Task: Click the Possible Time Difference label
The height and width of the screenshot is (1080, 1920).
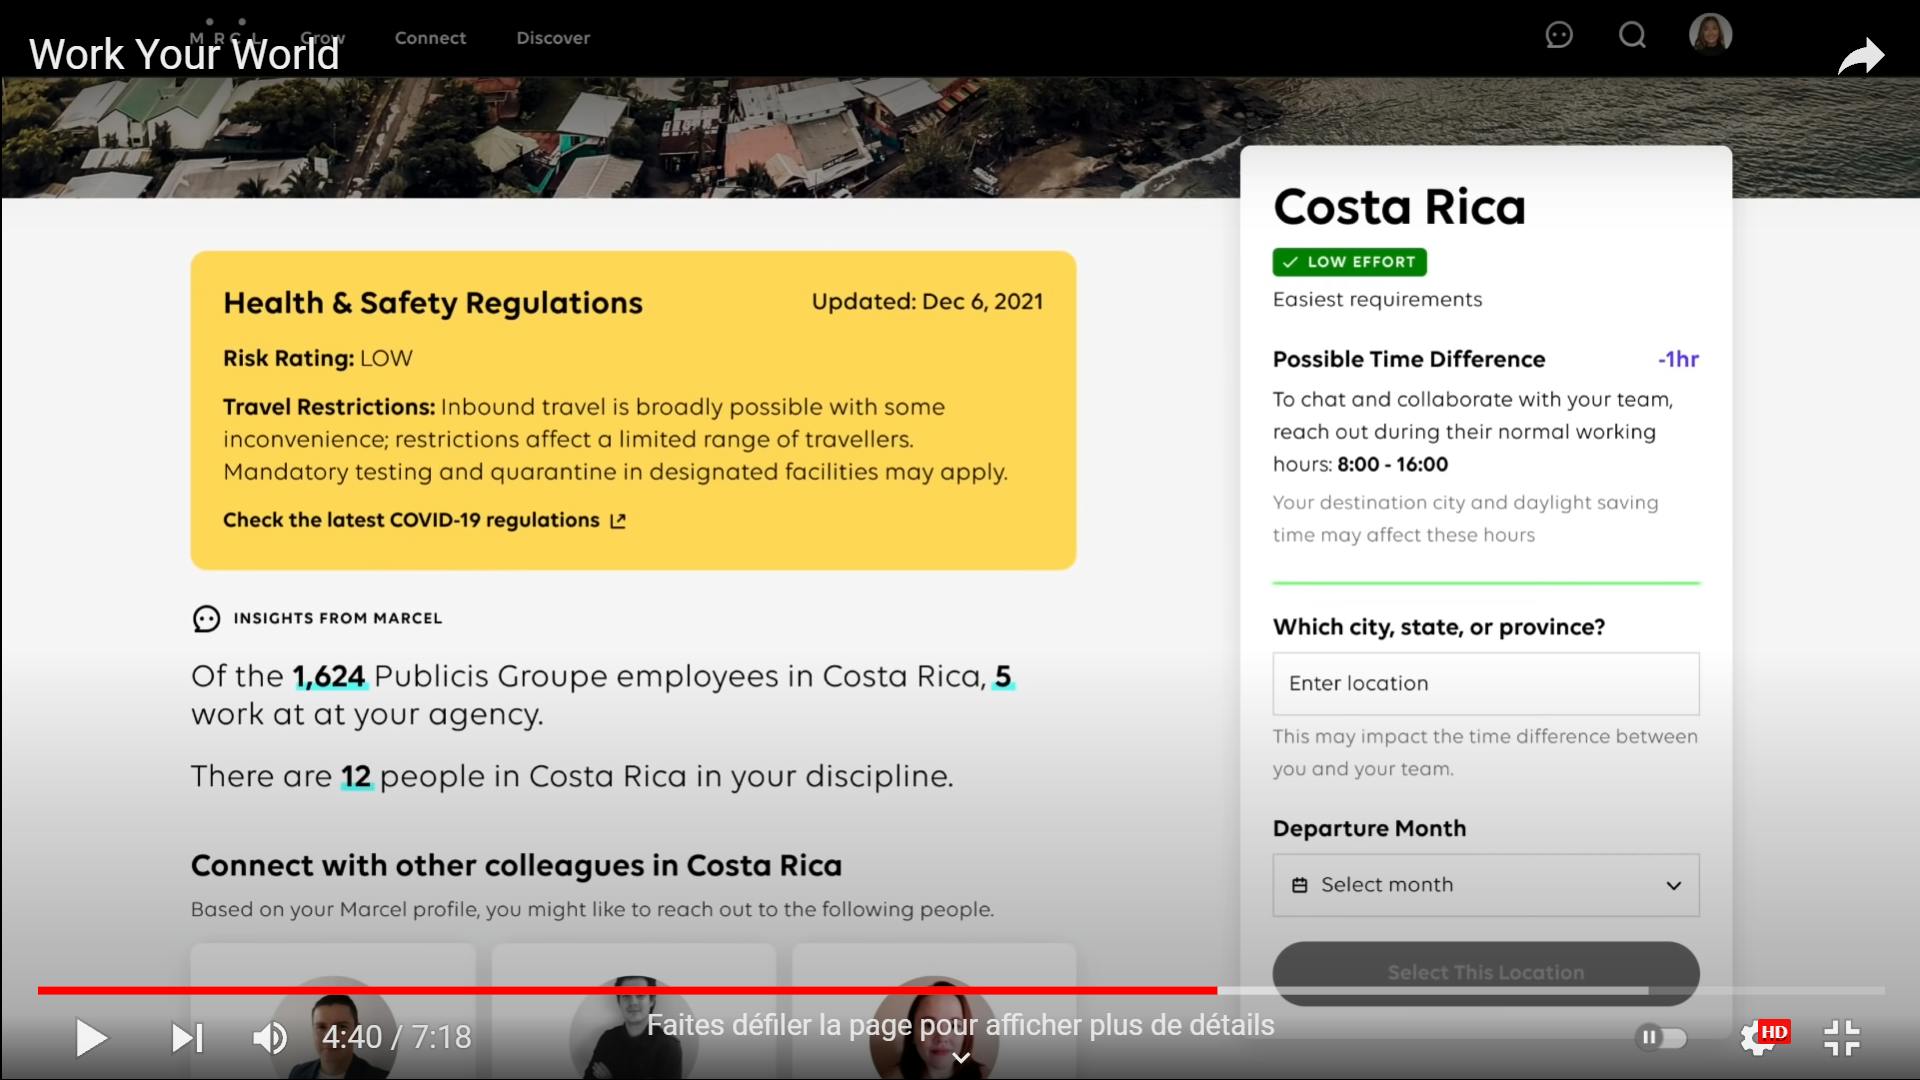Action: 1409,359
